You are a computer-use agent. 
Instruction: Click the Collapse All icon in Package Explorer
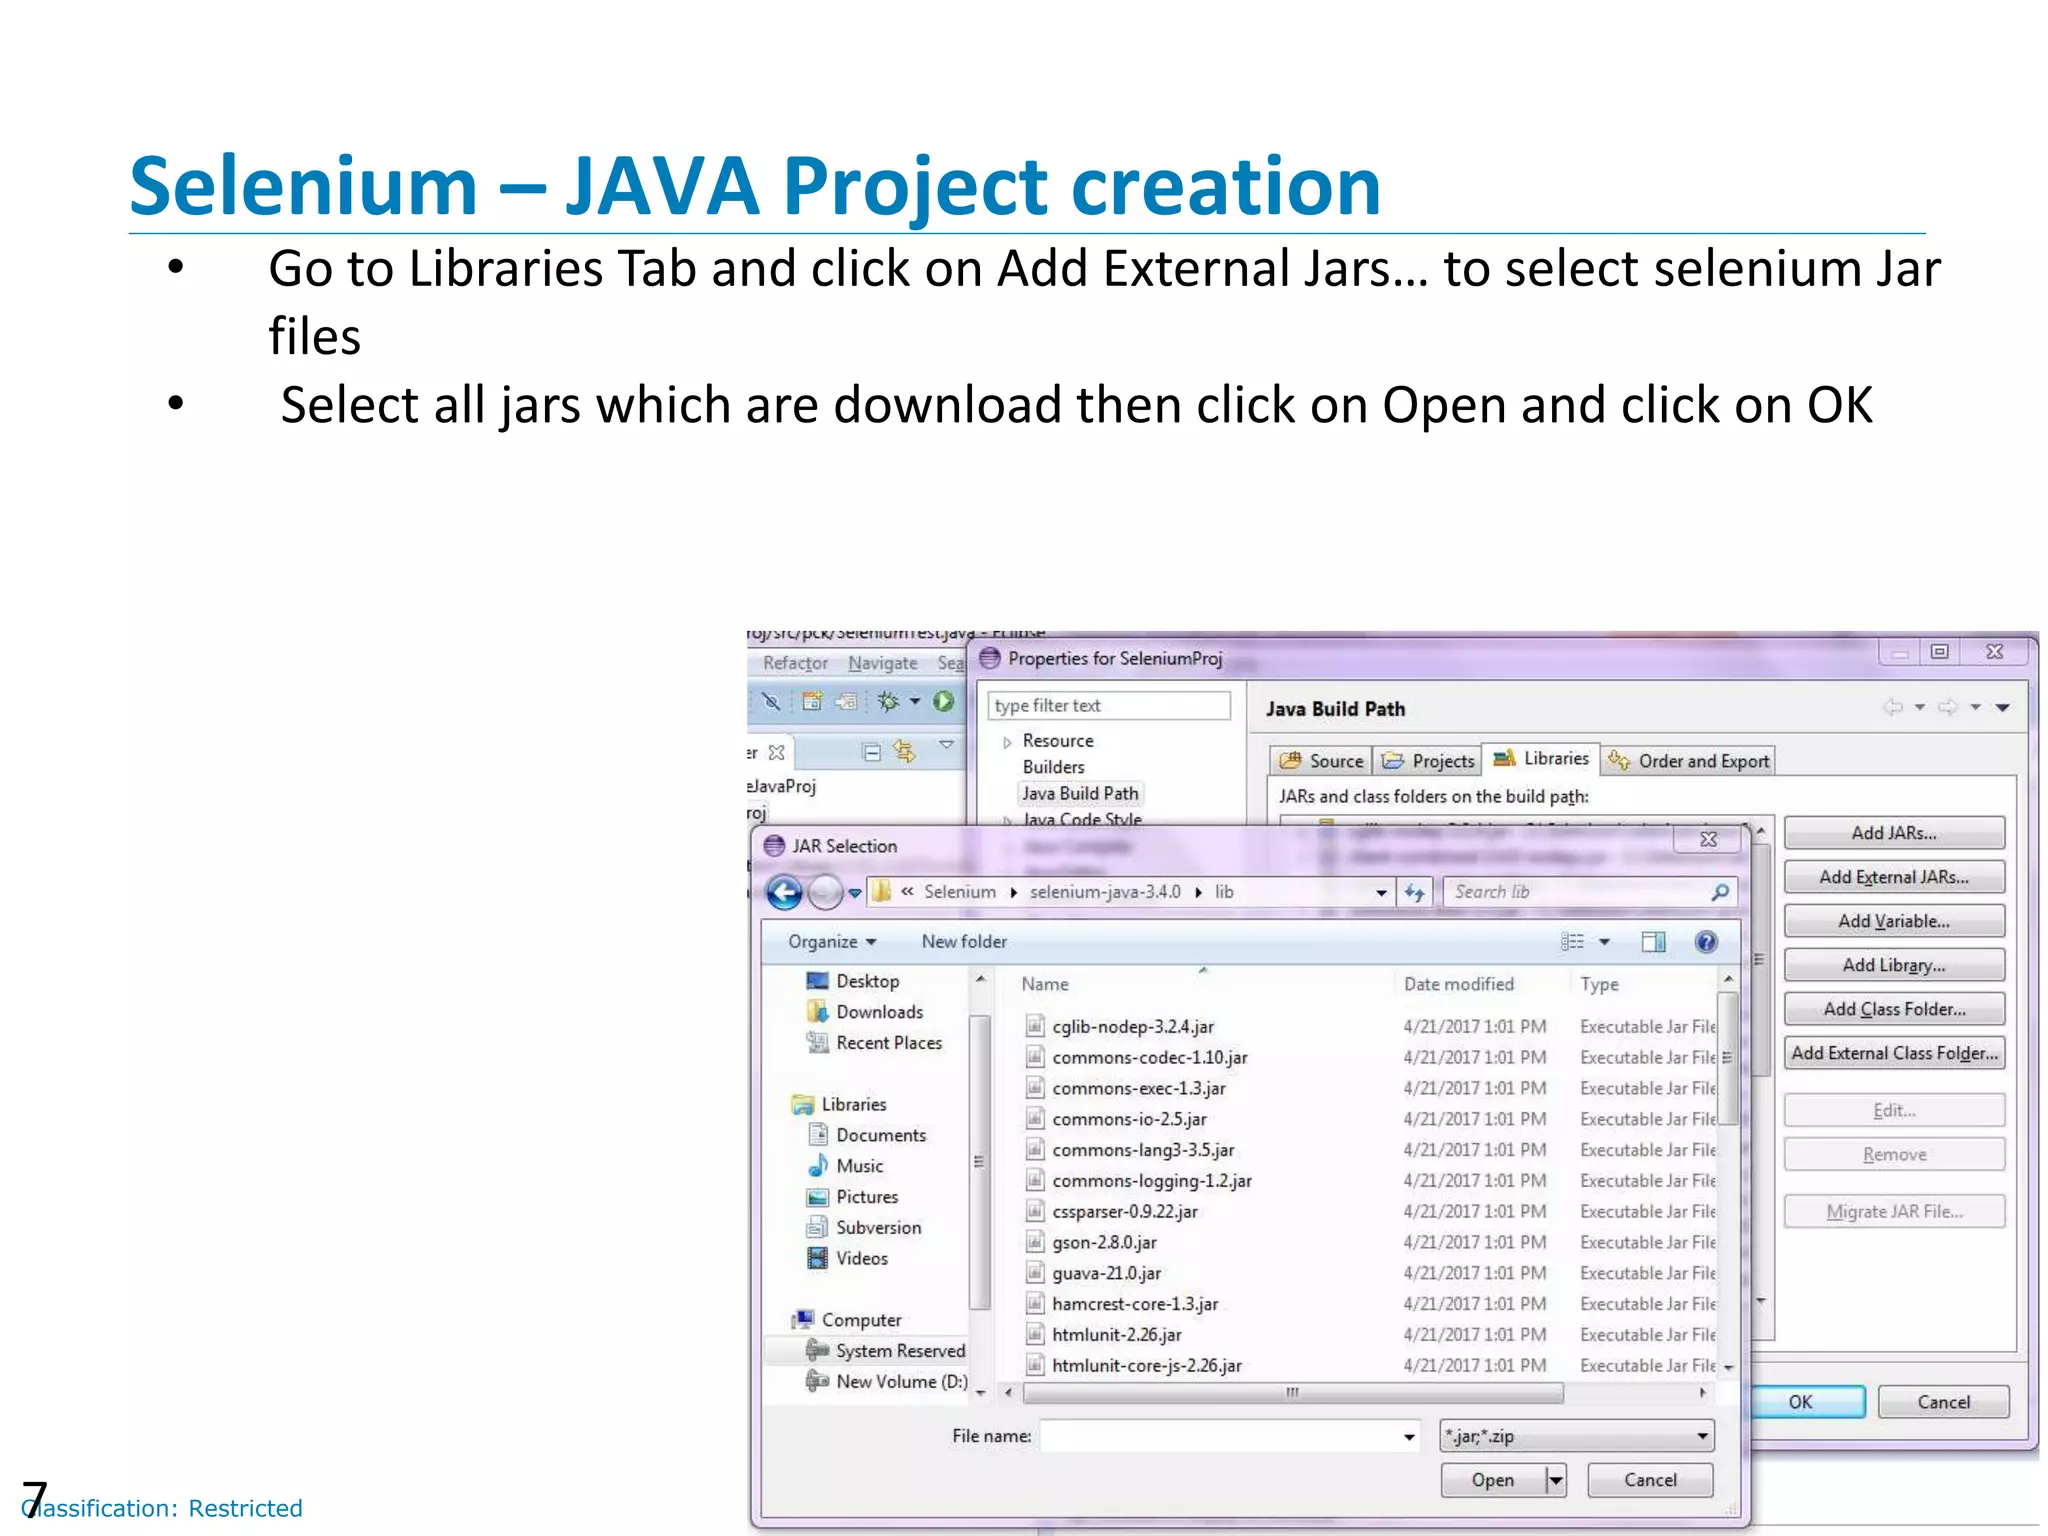[x=872, y=752]
